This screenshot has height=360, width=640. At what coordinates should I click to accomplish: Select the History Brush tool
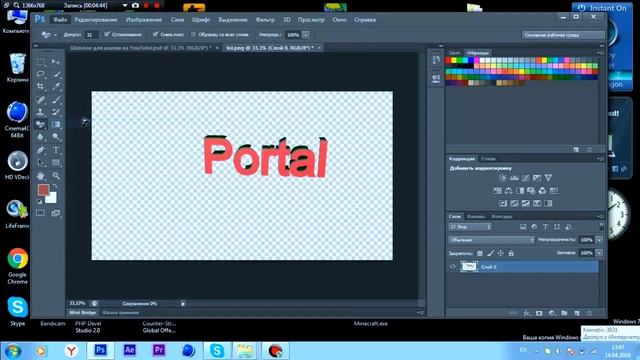(56, 112)
